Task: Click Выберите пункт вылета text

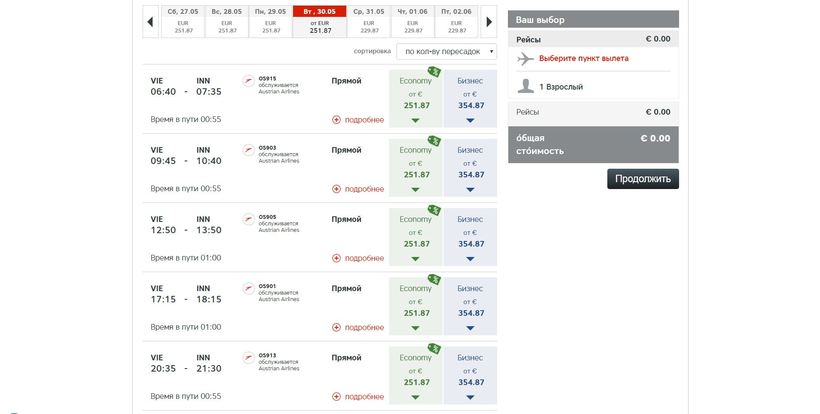Action: pos(584,59)
